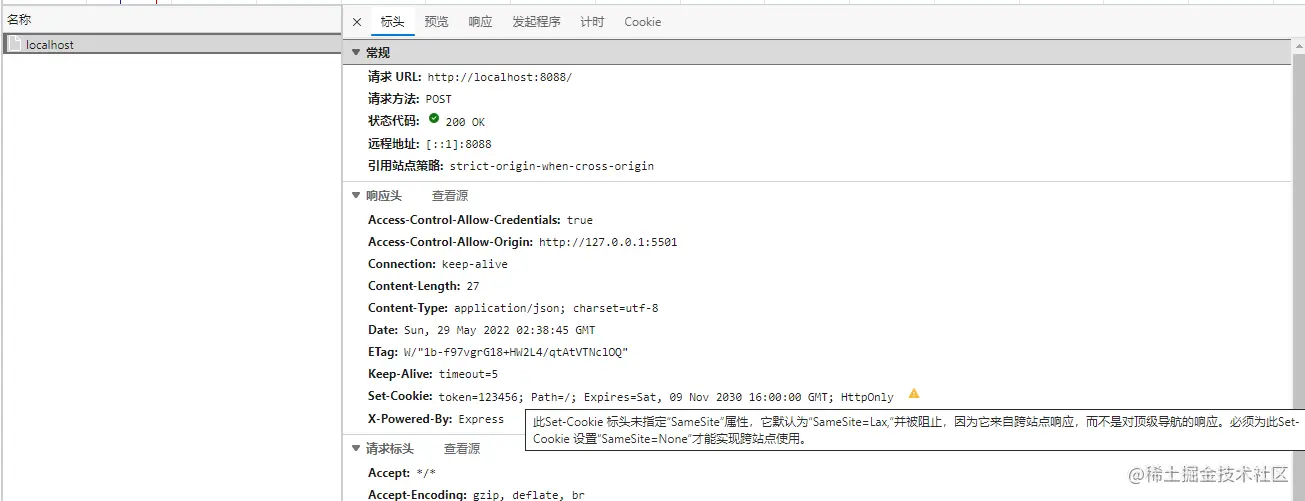Viewport: 1305px width, 501px height.
Task: Open the Cookie tab
Action: (x=642, y=22)
